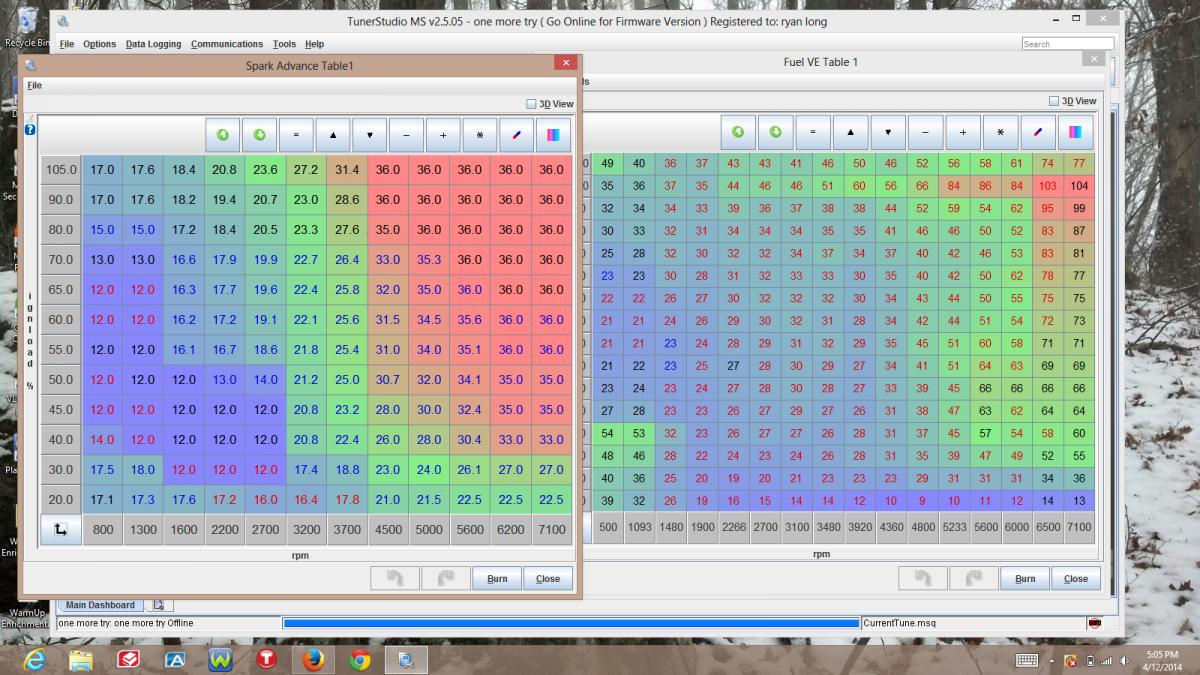Image resolution: width=1200 pixels, height=675 pixels.
Task: Click the asterisk scale button in Spark Advance toolbar
Action: (x=479, y=134)
